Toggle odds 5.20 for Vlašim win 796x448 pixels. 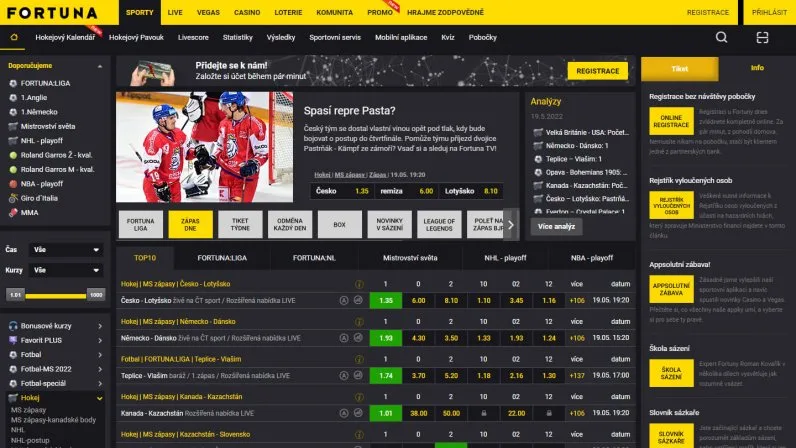pos(451,376)
